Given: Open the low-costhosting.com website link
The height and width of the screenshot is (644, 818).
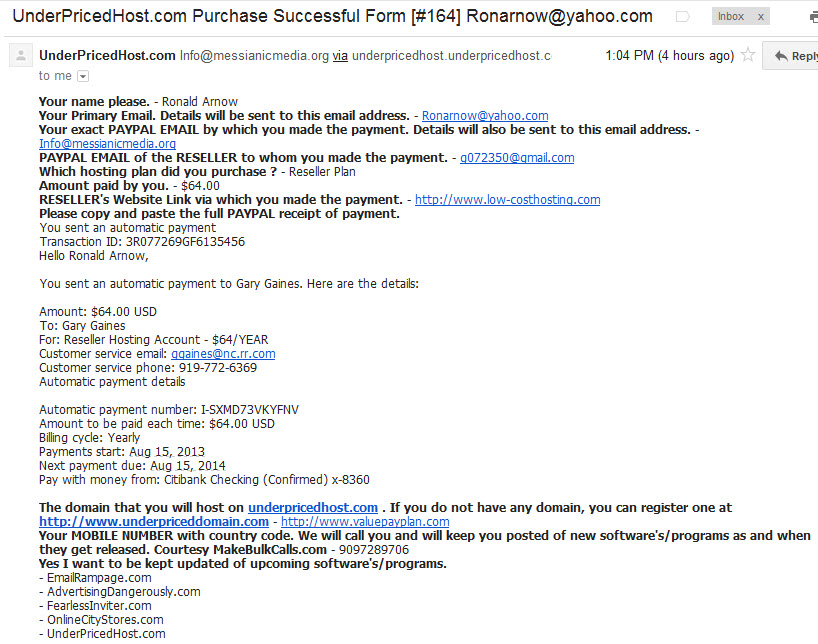Looking at the screenshot, I should point(508,199).
